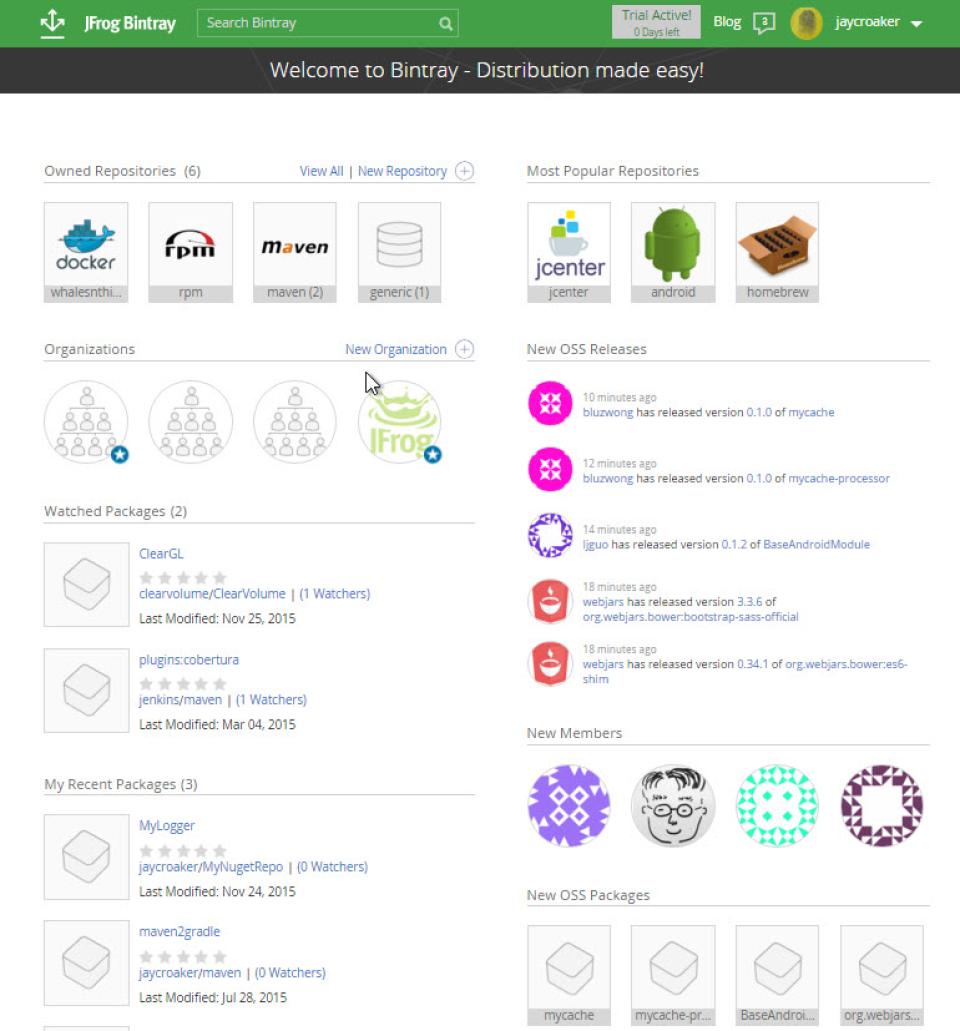Open the docker whalesnthi repository
Viewport: 960px width, 1031px height.
tap(86, 252)
